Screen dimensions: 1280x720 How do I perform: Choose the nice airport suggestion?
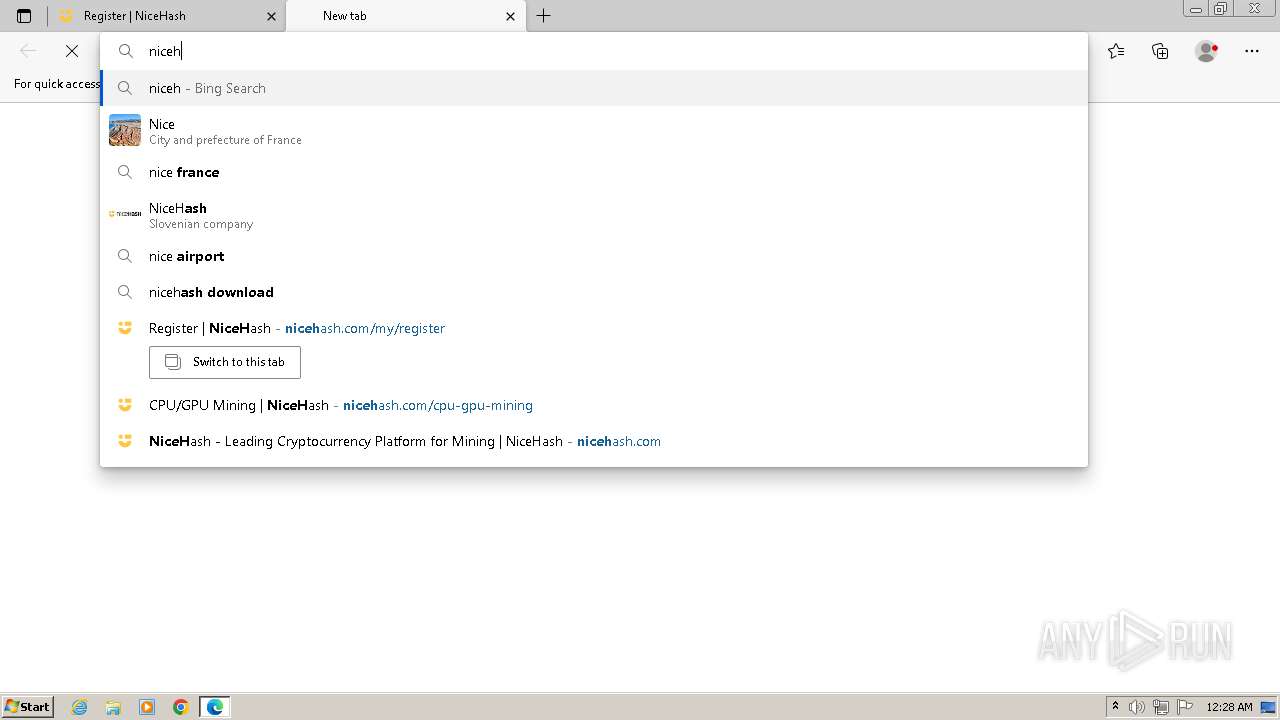click(594, 256)
